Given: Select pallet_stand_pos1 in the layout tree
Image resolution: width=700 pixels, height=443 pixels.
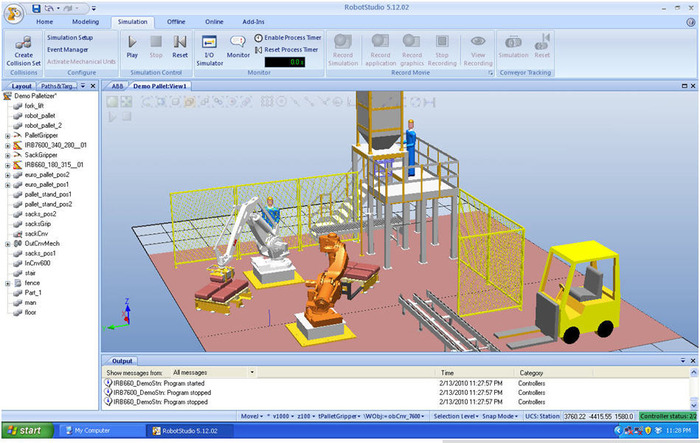Looking at the screenshot, I should [48, 194].
